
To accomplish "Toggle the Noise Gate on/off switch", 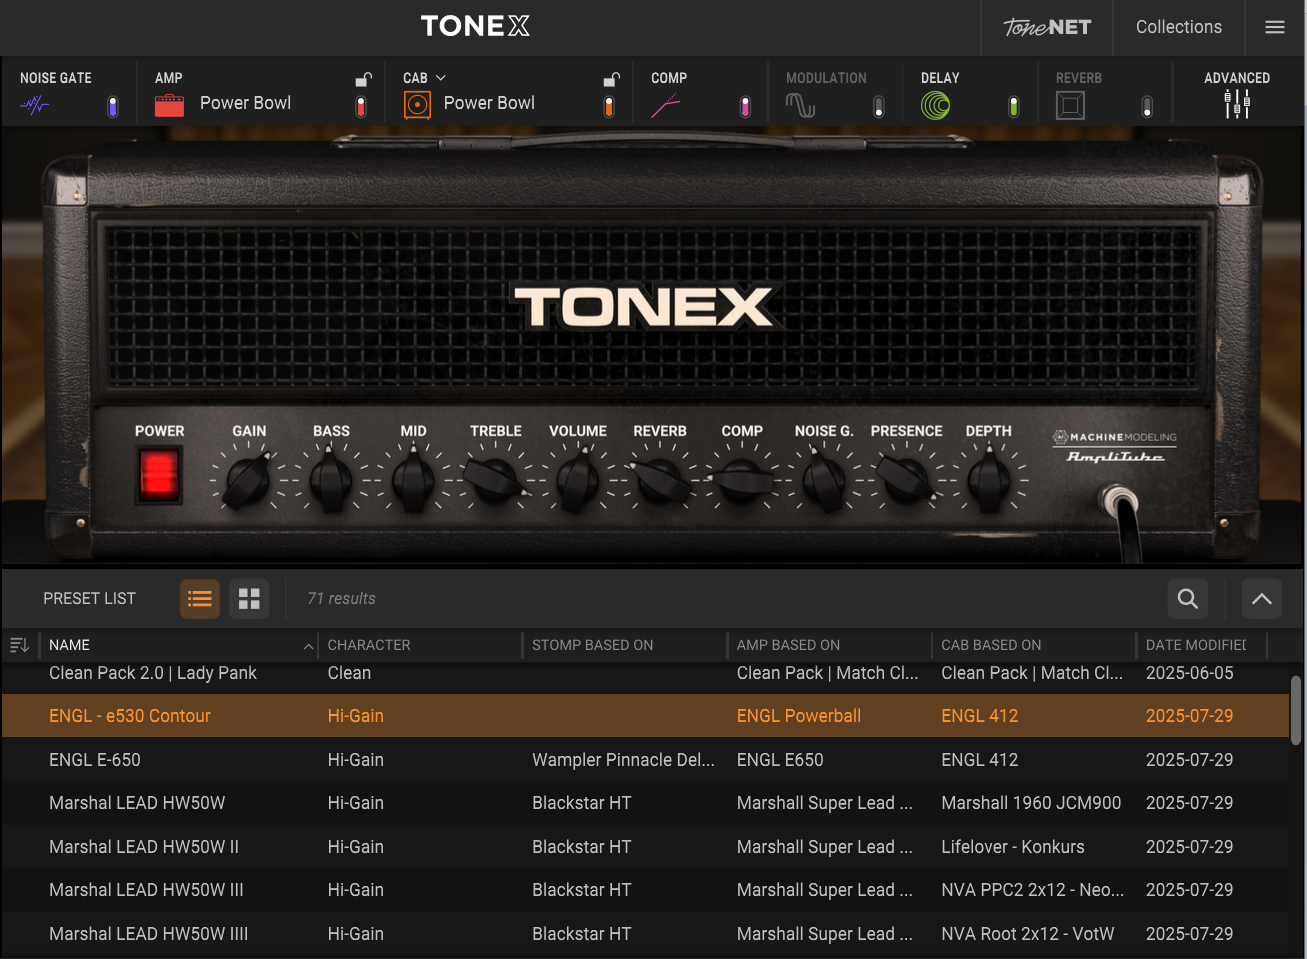I will pos(113,107).
